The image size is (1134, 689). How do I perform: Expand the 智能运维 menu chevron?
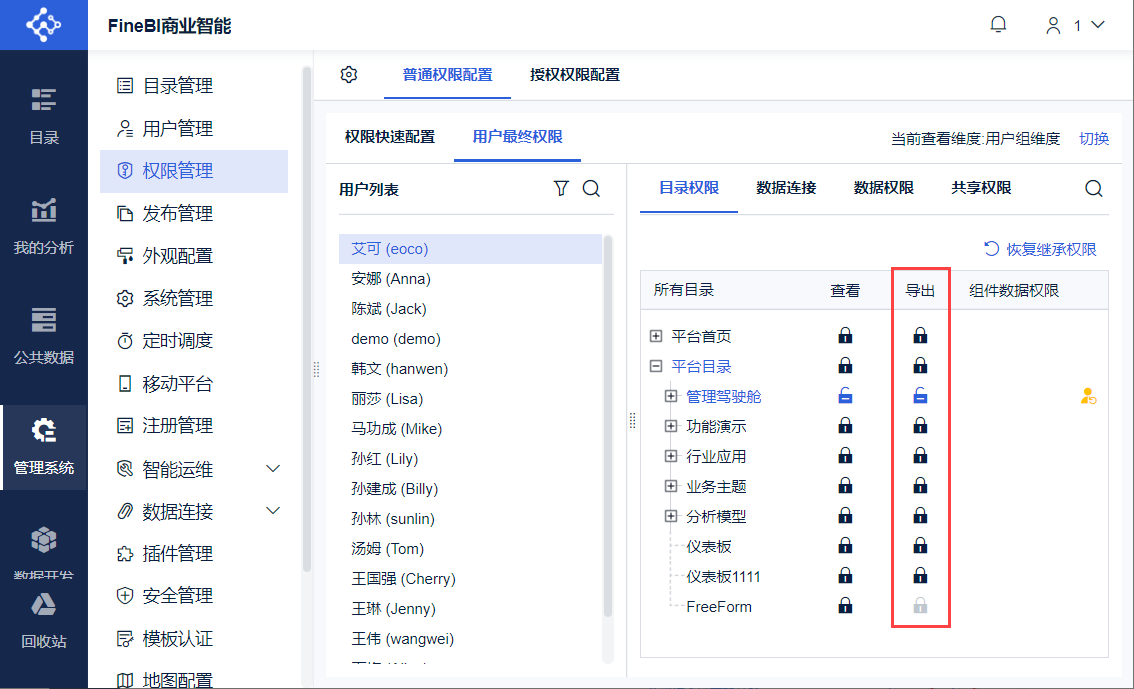(273, 468)
